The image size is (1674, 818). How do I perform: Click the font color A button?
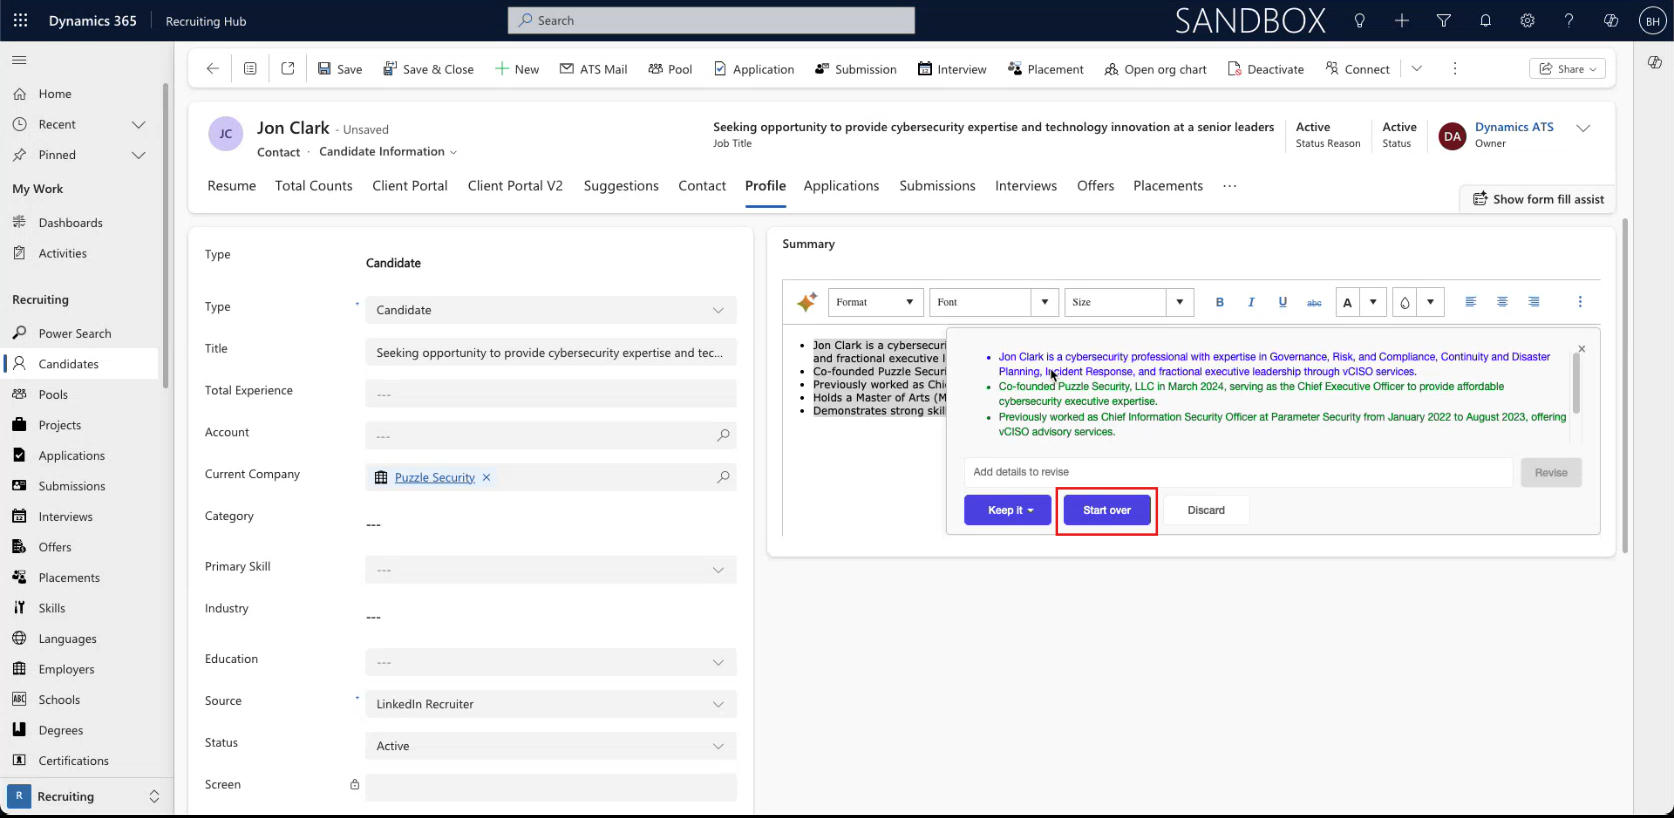tap(1348, 302)
